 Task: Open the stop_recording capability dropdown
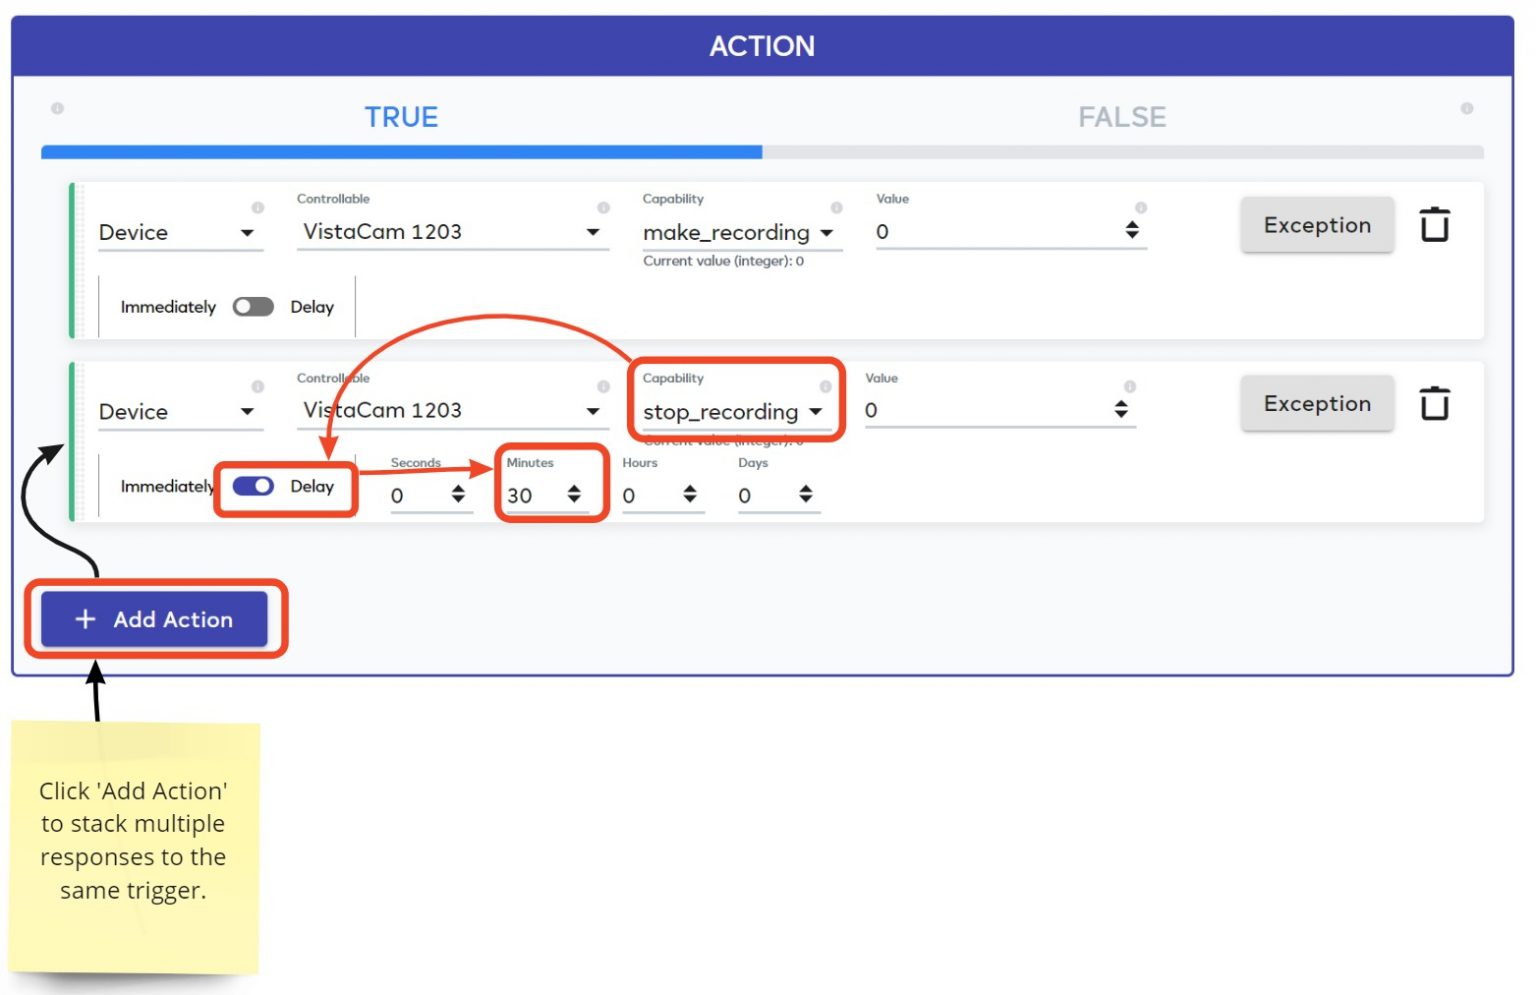(x=817, y=412)
